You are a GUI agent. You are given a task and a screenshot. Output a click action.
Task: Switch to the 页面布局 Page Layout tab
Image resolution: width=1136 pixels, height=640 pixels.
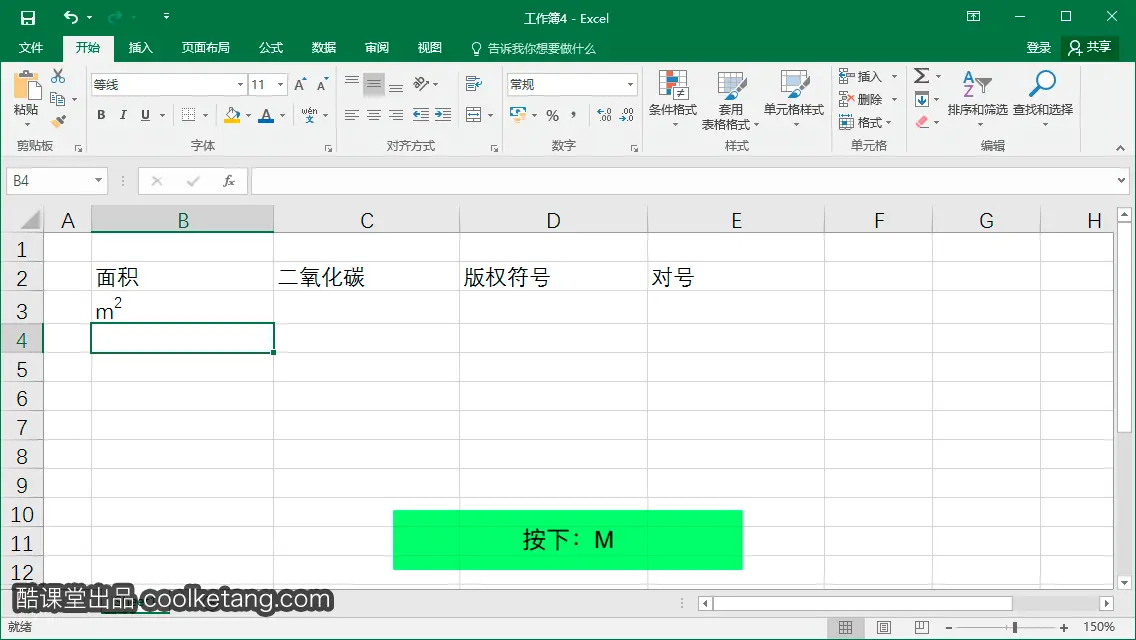(206, 48)
